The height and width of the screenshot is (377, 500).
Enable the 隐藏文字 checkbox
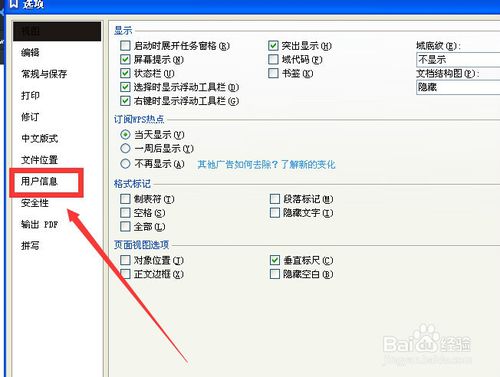(x=275, y=213)
